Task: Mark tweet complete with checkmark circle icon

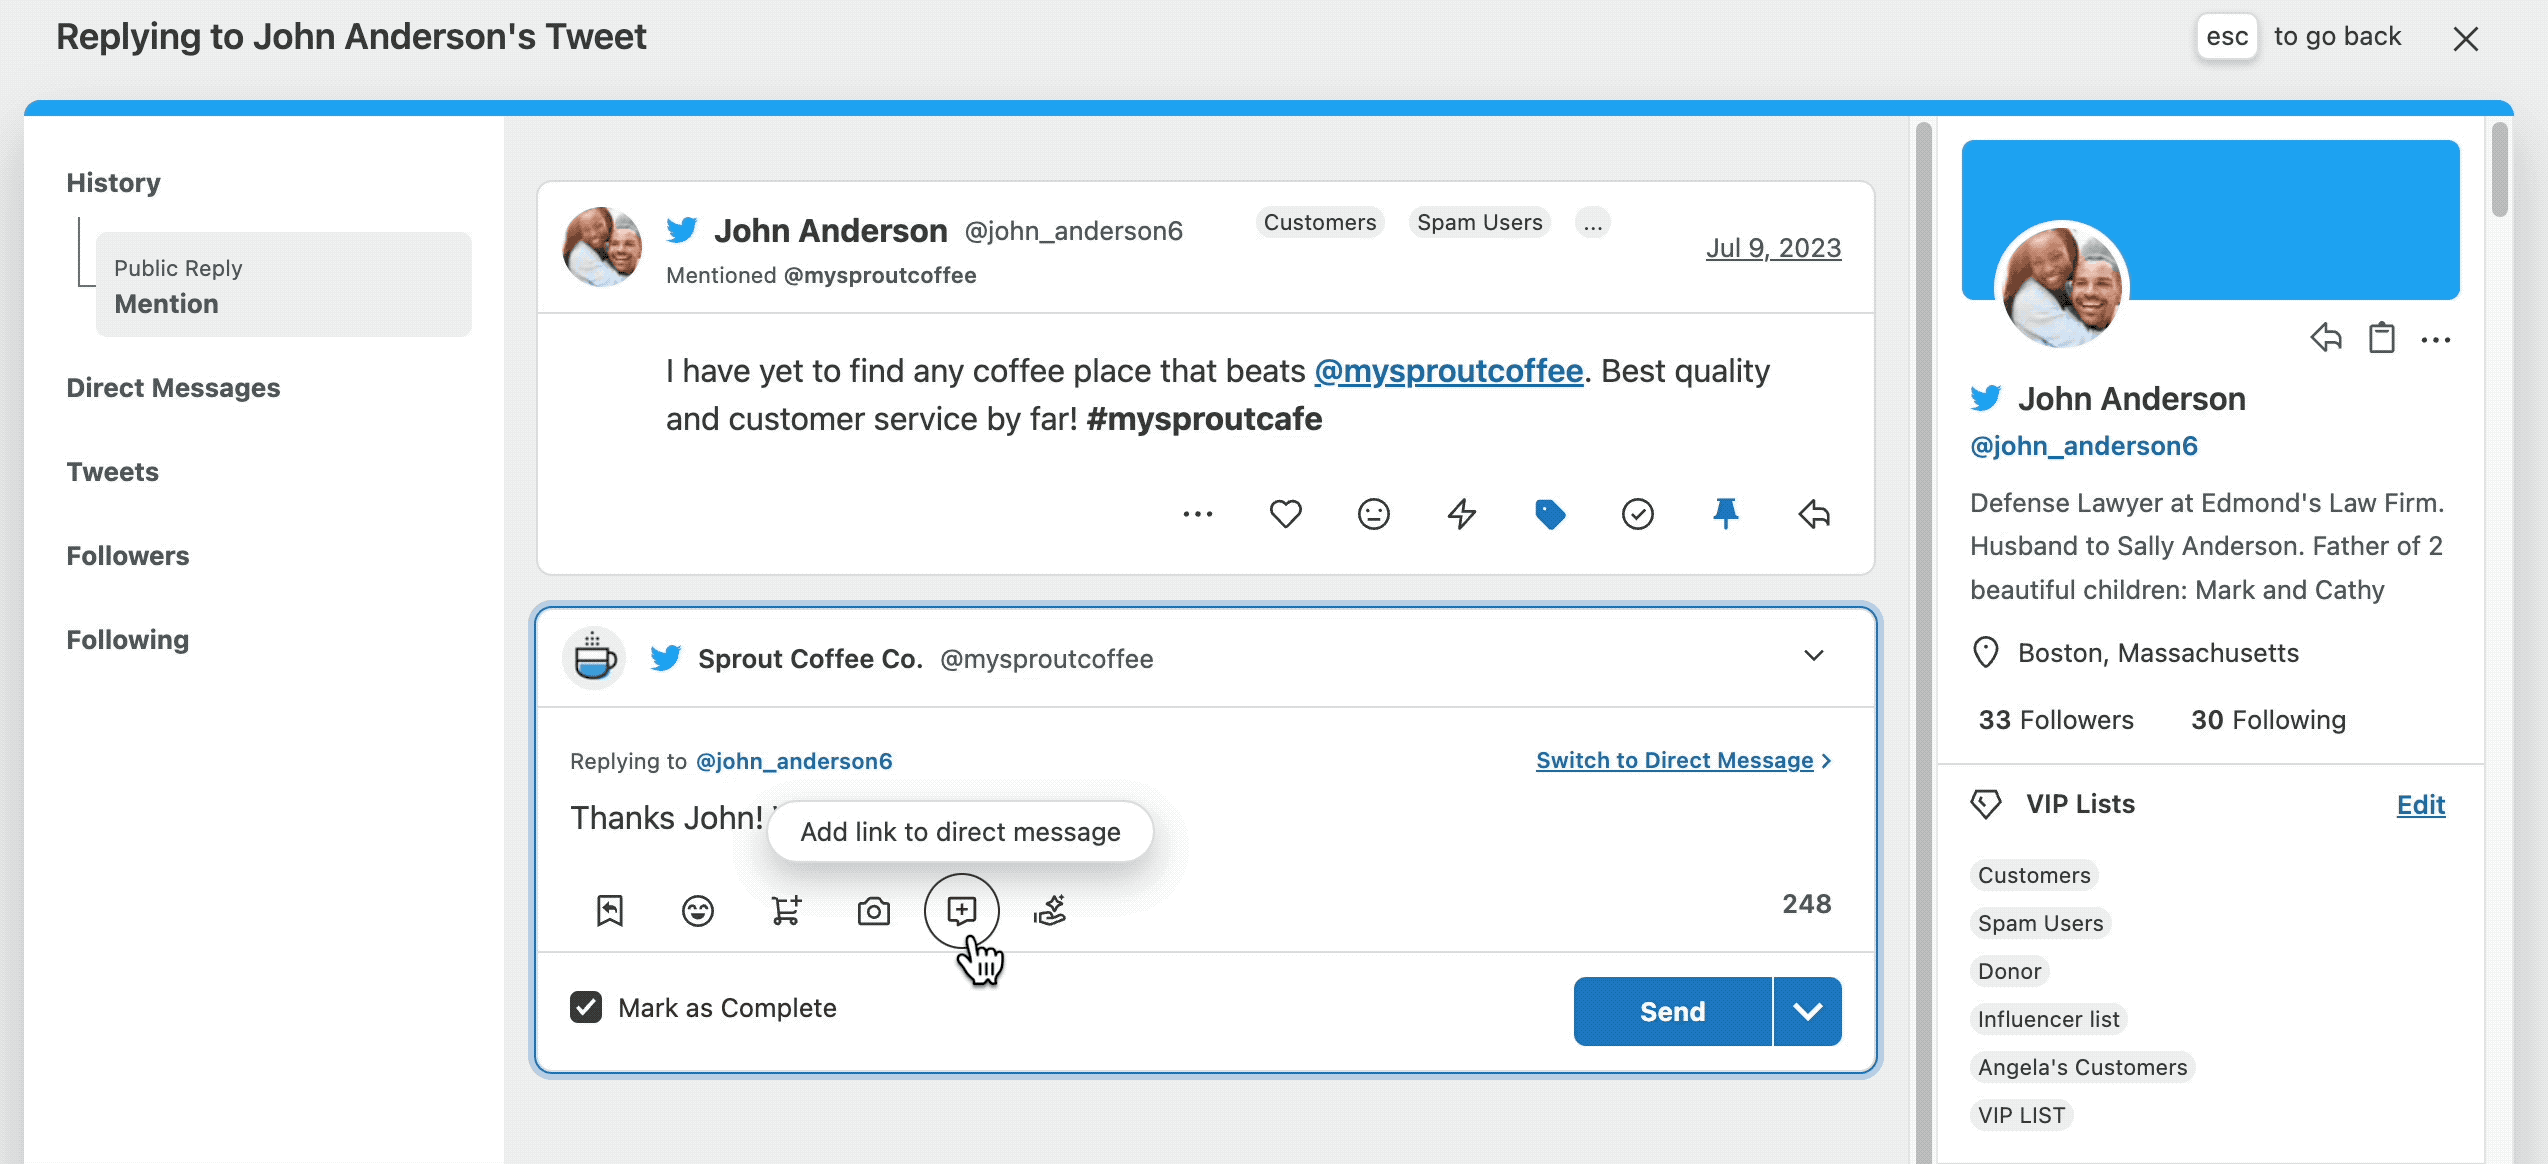Action: coord(1637,514)
